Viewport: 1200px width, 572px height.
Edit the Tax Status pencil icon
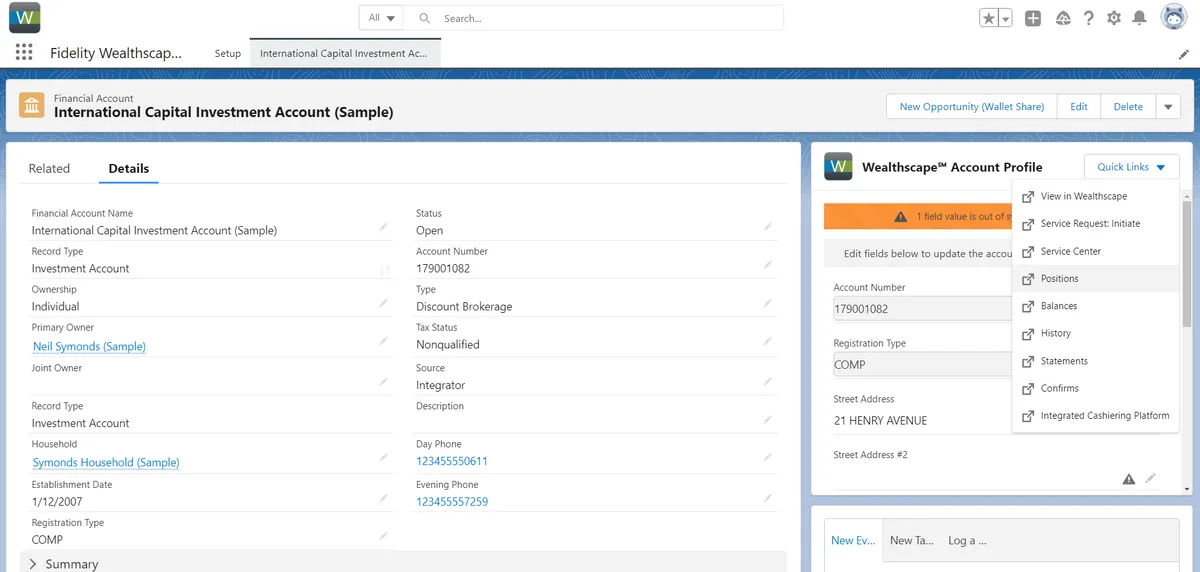(x=768, y=341)
